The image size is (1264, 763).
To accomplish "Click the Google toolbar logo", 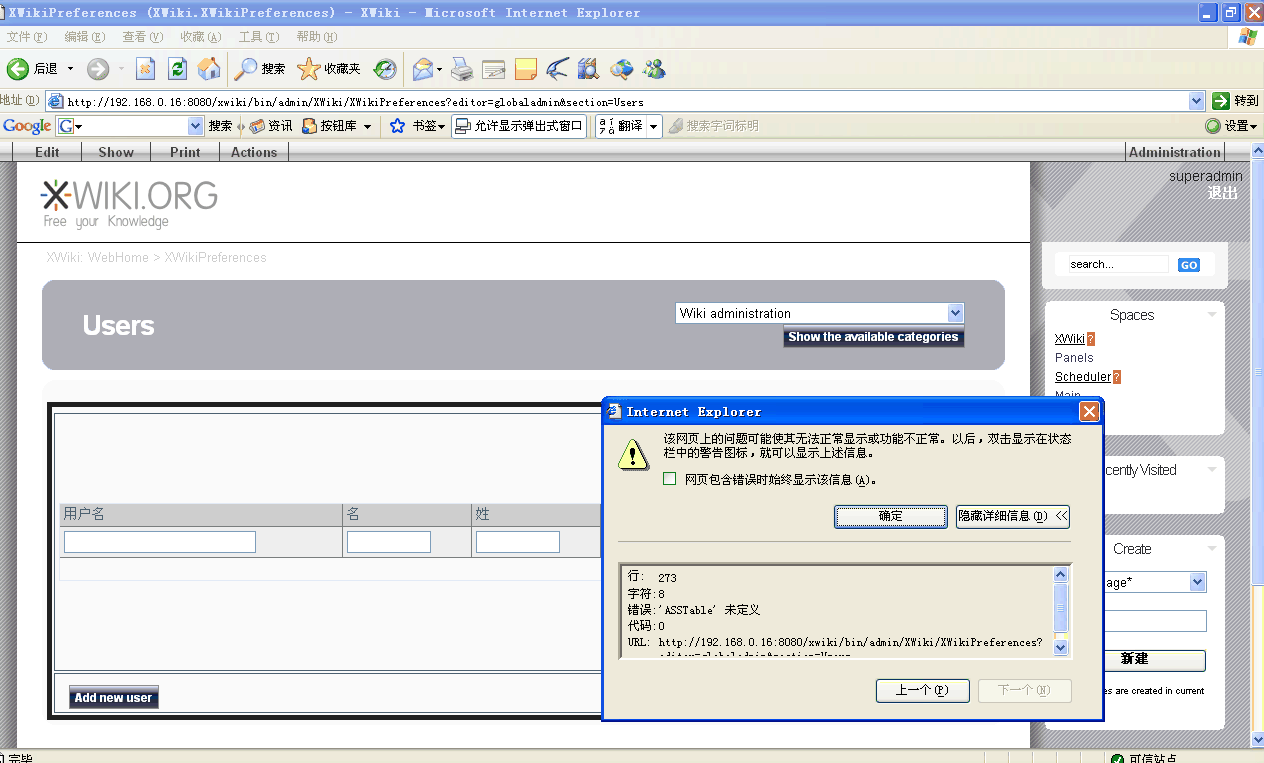I will point(27,126).
